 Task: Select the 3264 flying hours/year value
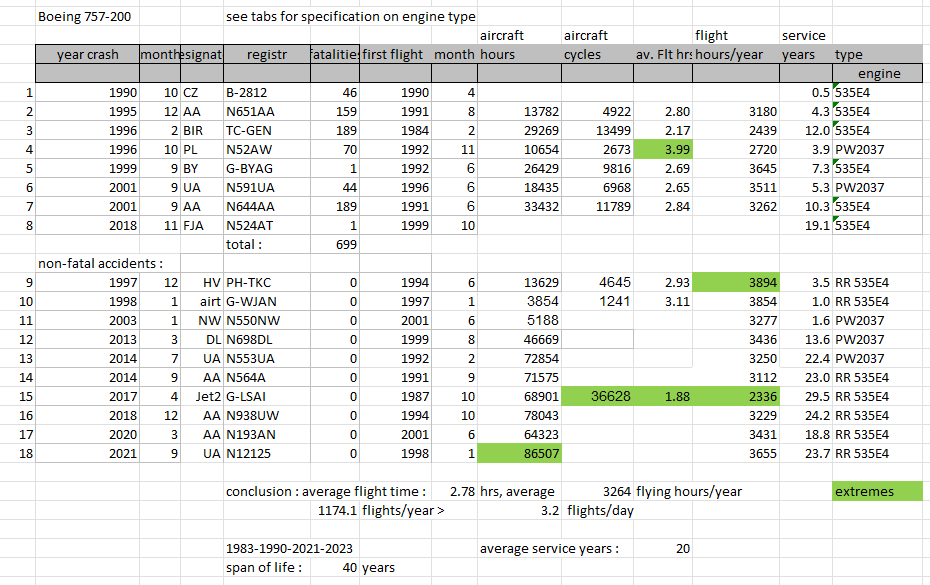click(x=597, y=491)
